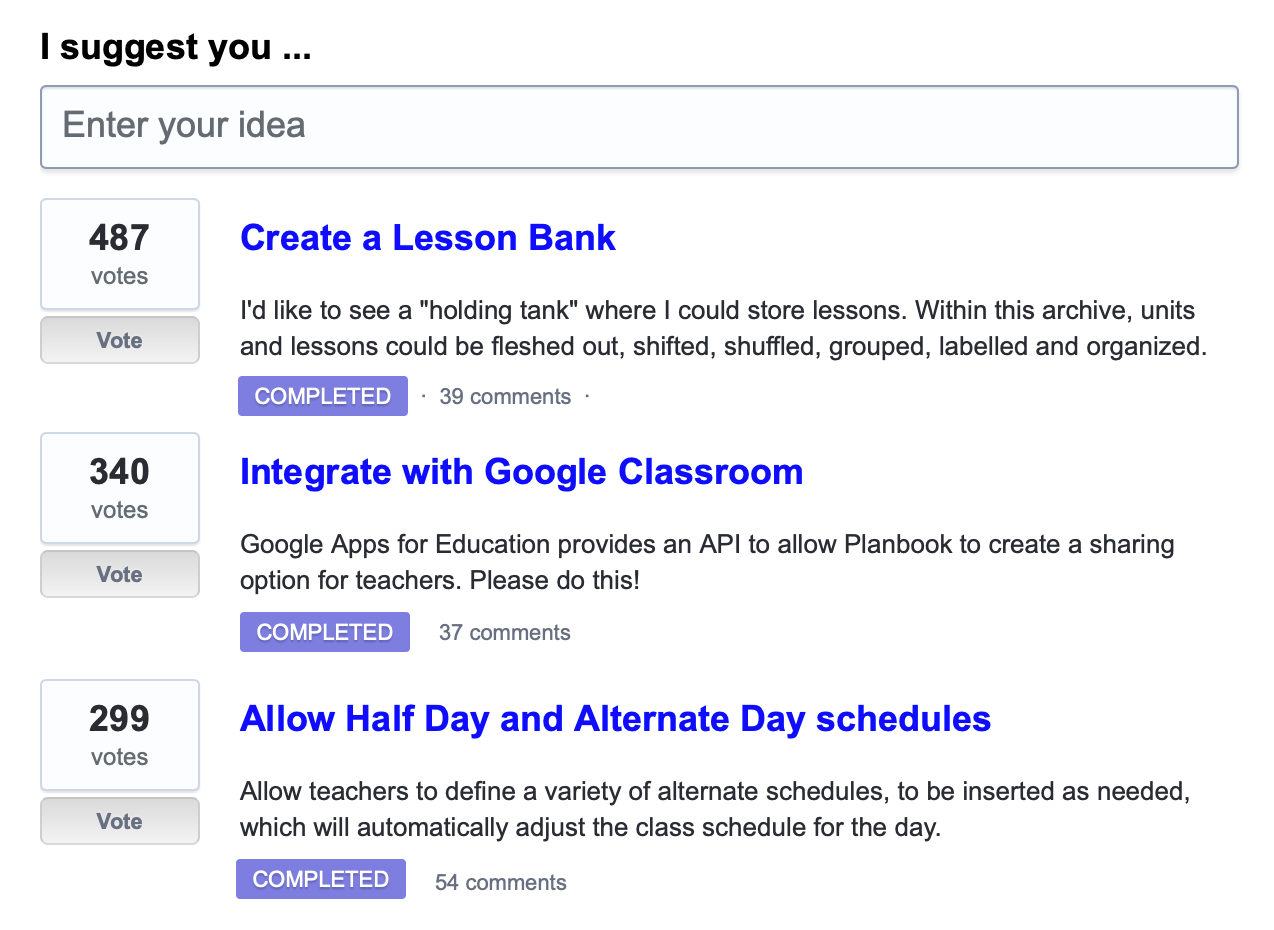
Task: Vote for Allow Half Day and Alternate Day schedules
Action: click(x=119, y=821)
